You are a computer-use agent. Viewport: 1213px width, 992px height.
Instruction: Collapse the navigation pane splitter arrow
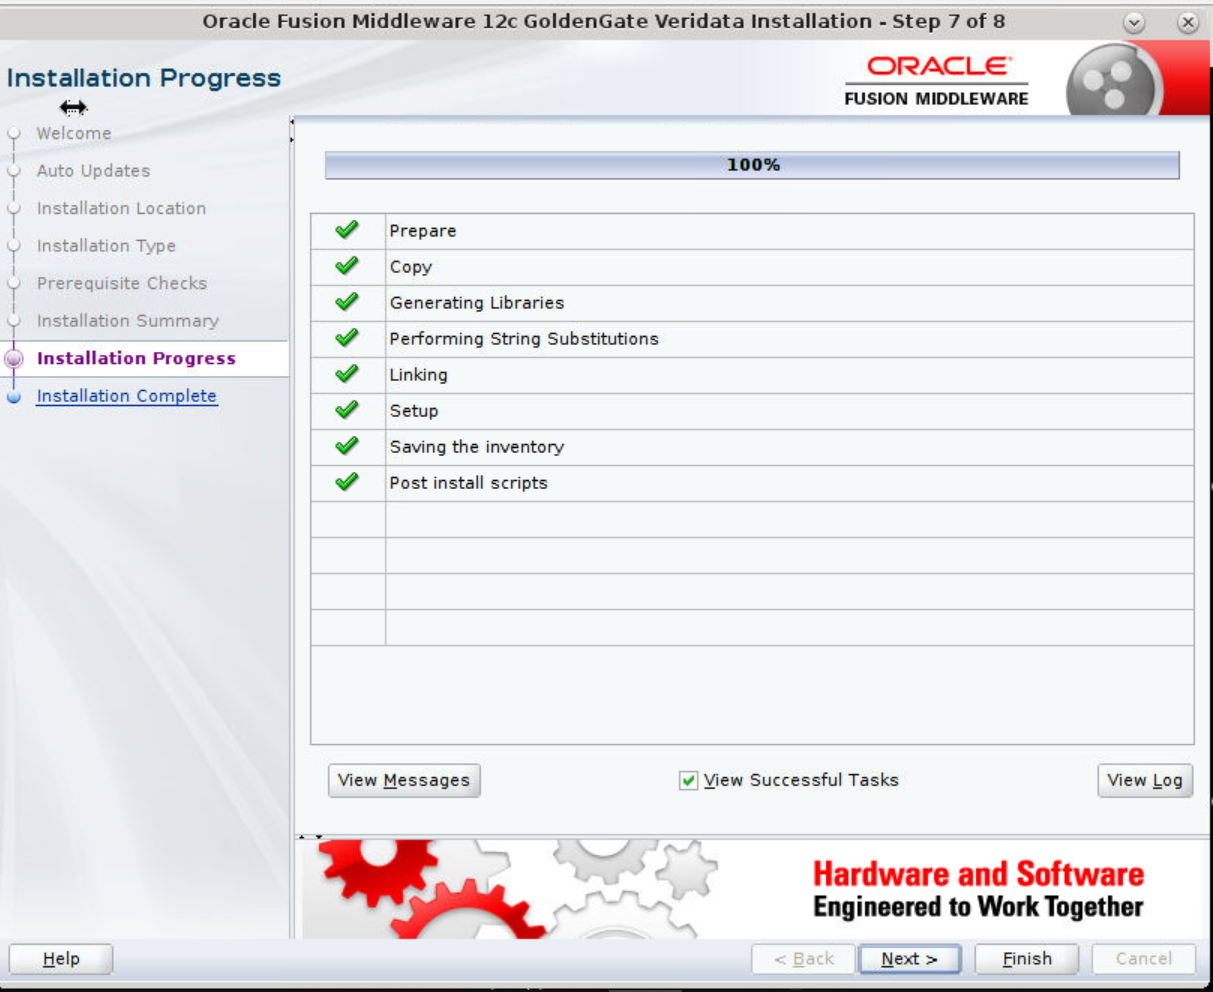pos(291,122)
